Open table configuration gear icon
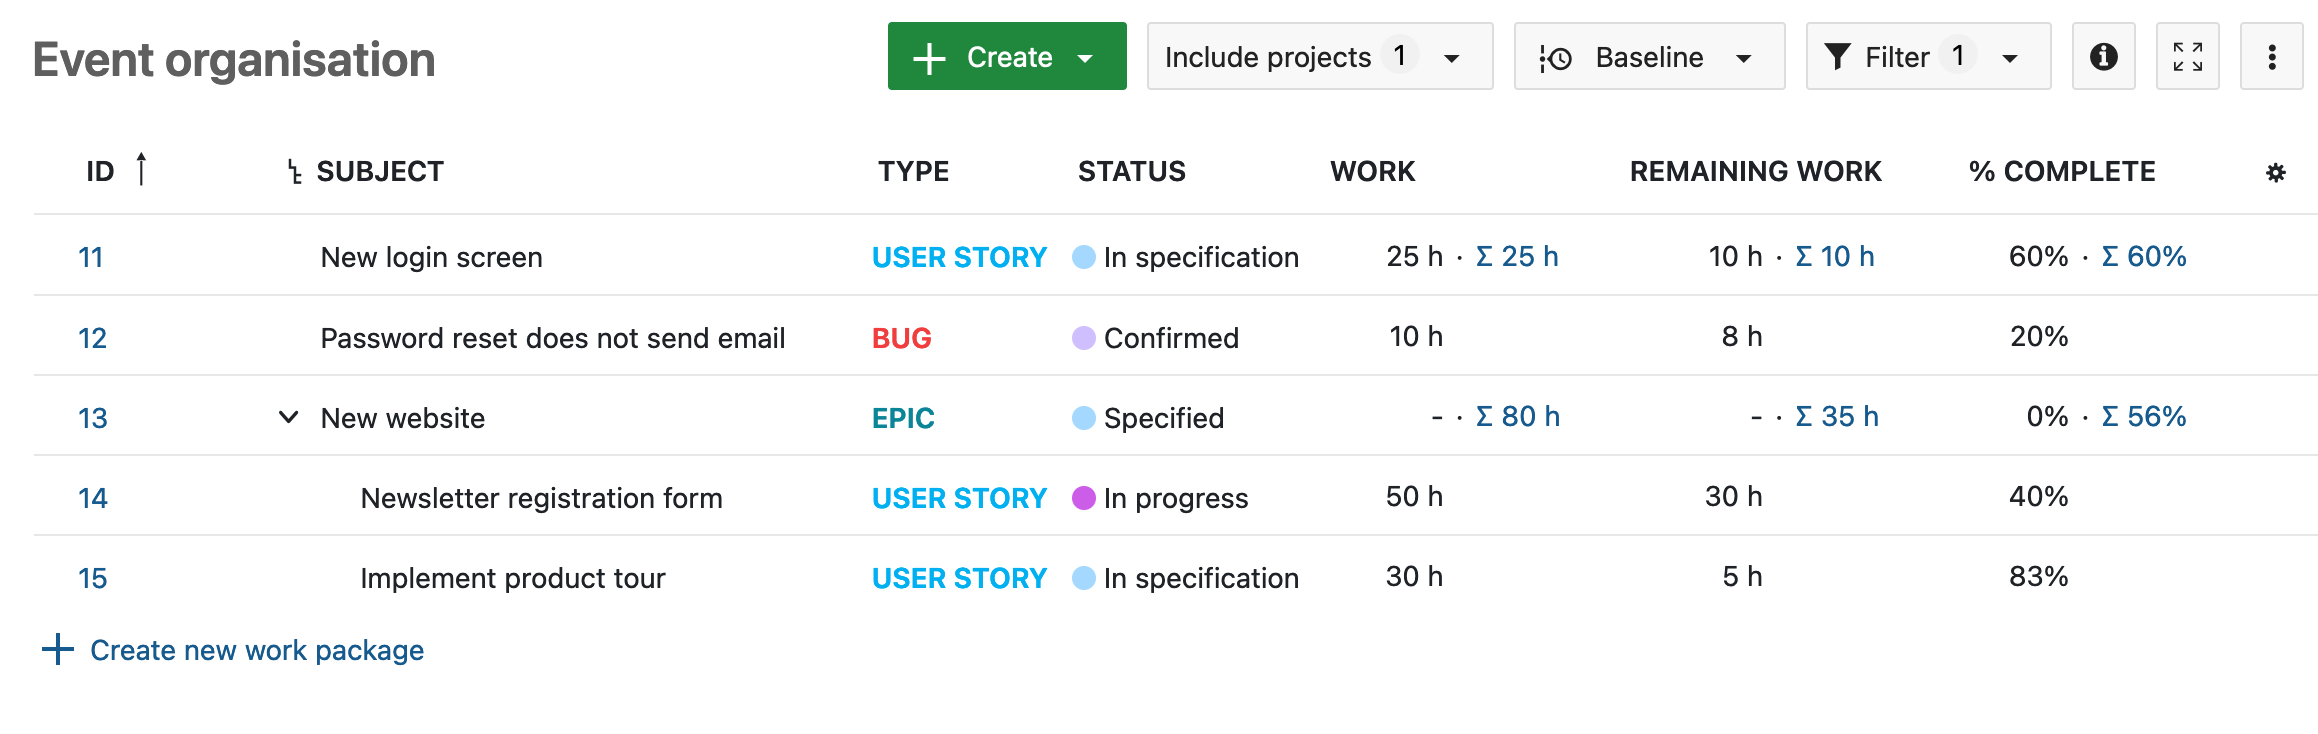The height and width of the screenshot is (734, 2318). point(2275,173)
